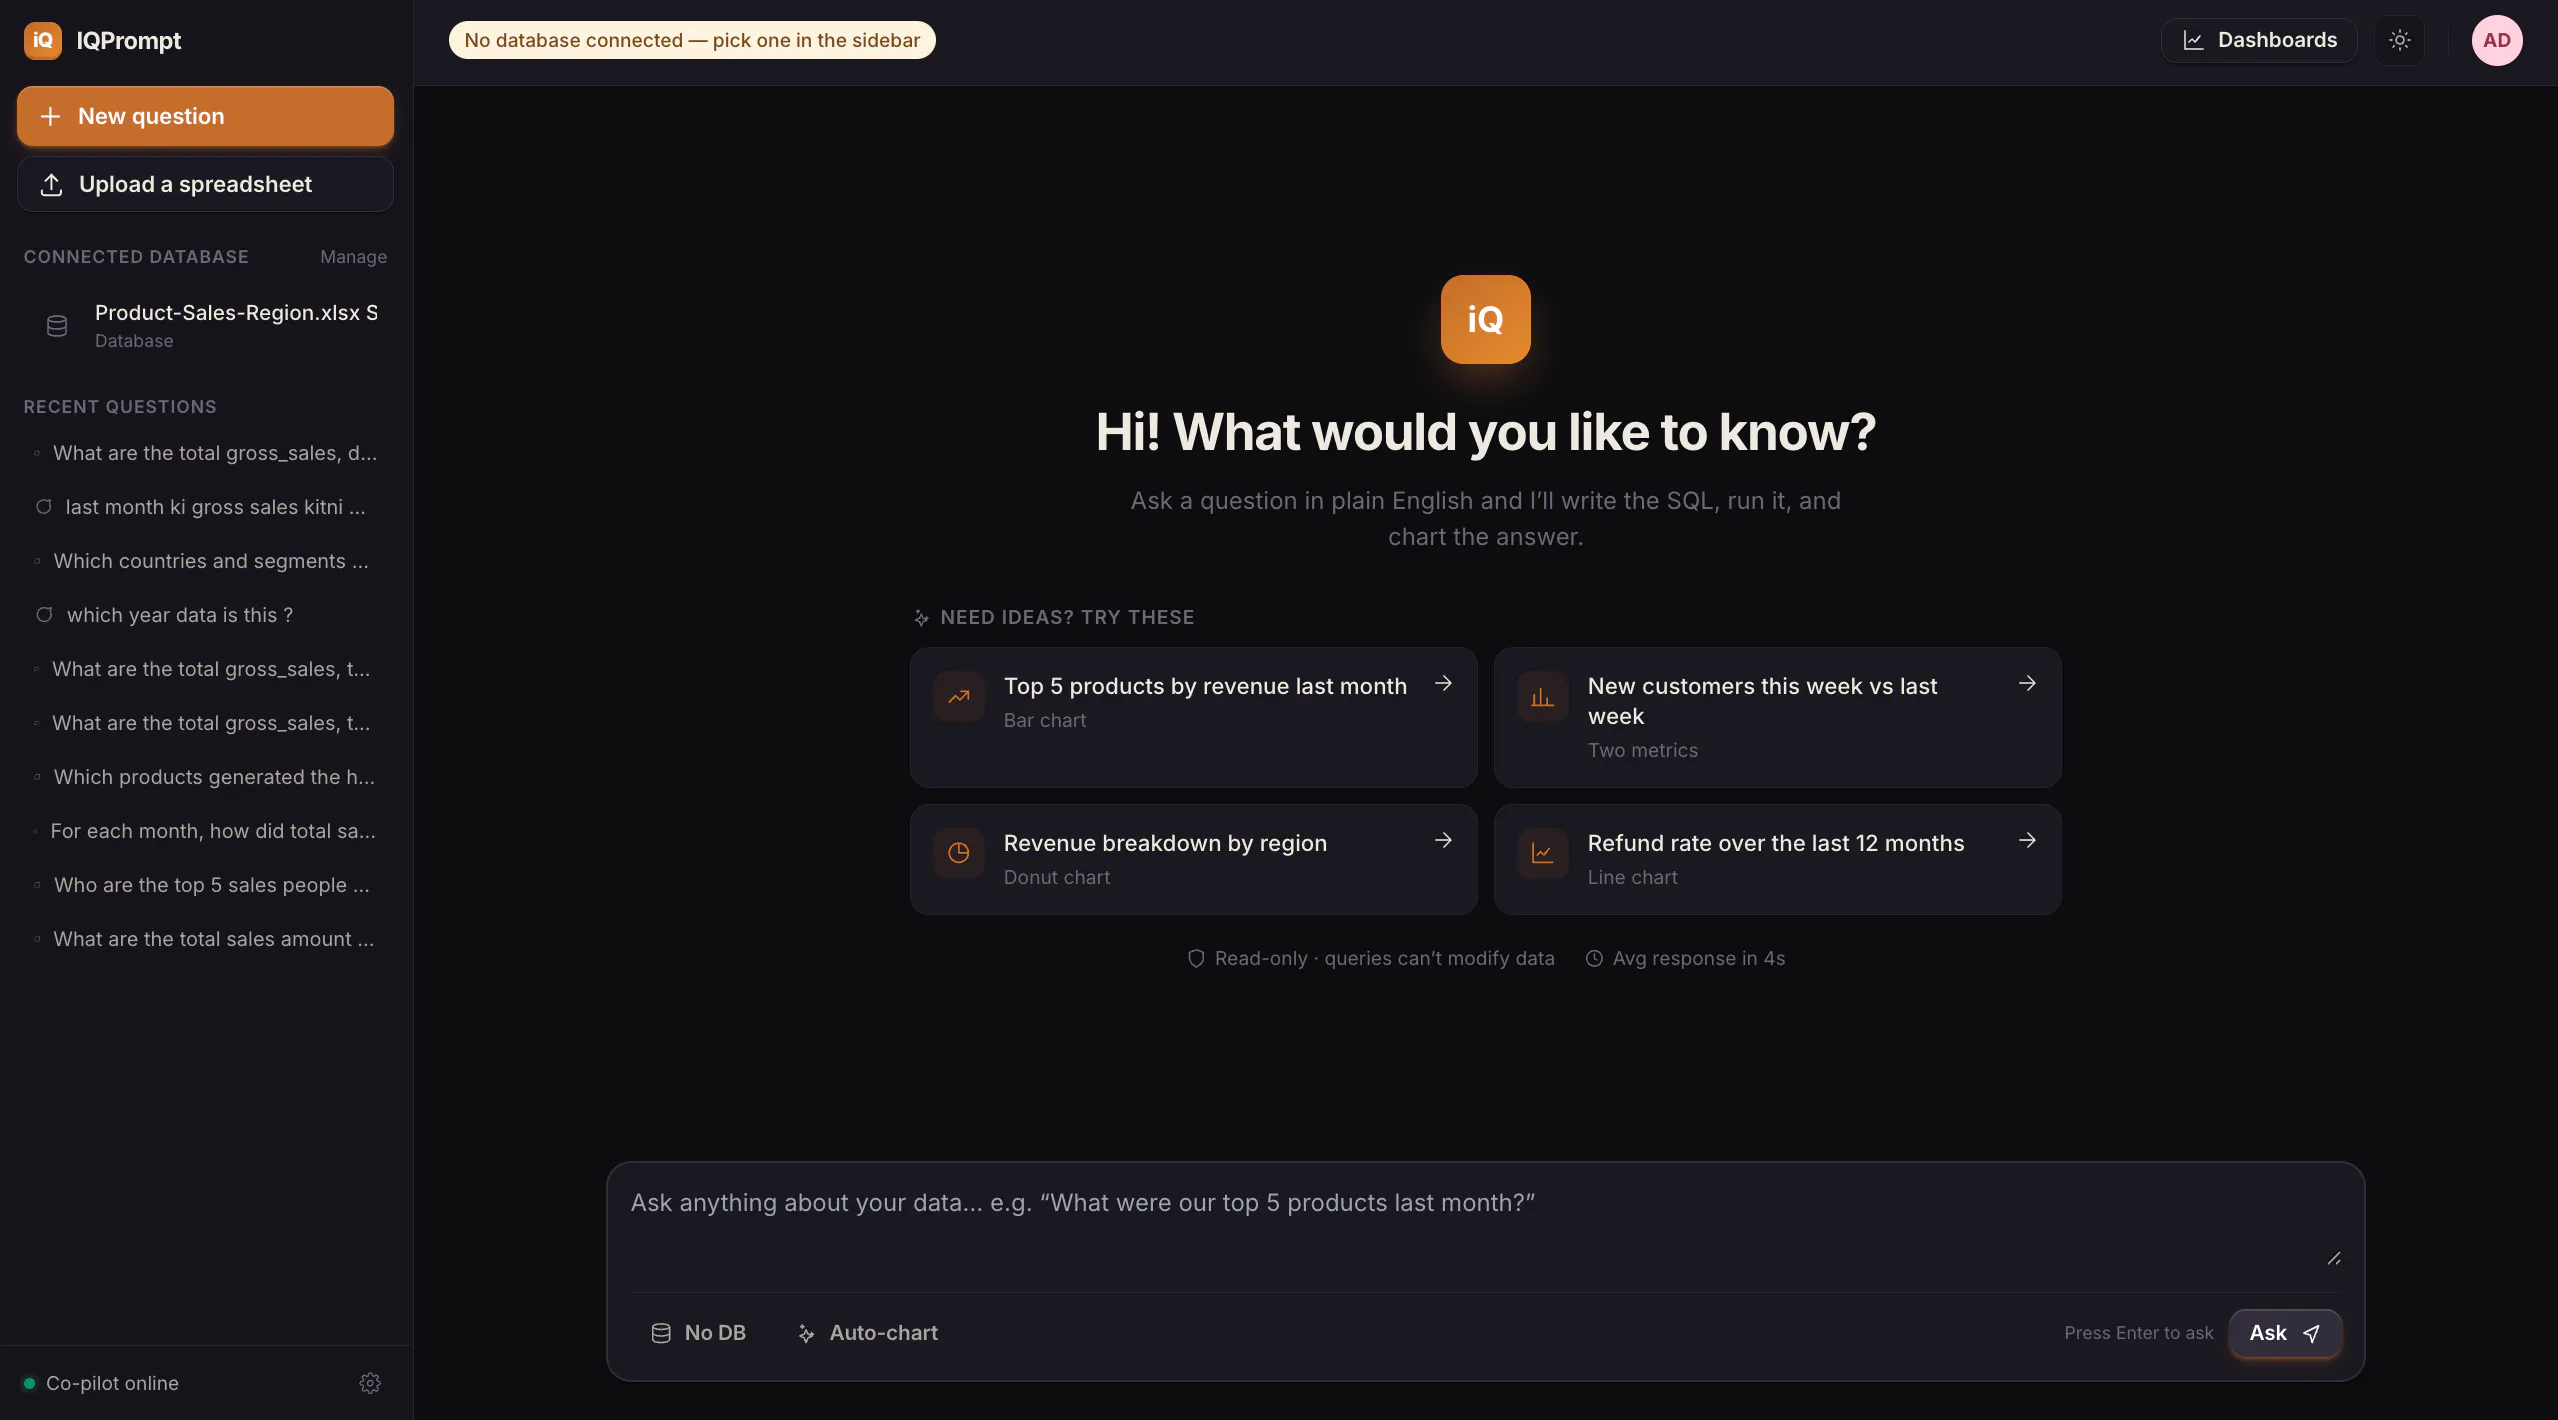Toggle the Auto-chart option
Screen dimensions: 2558x1420
pyautogui.click(x=867, y=1333)
